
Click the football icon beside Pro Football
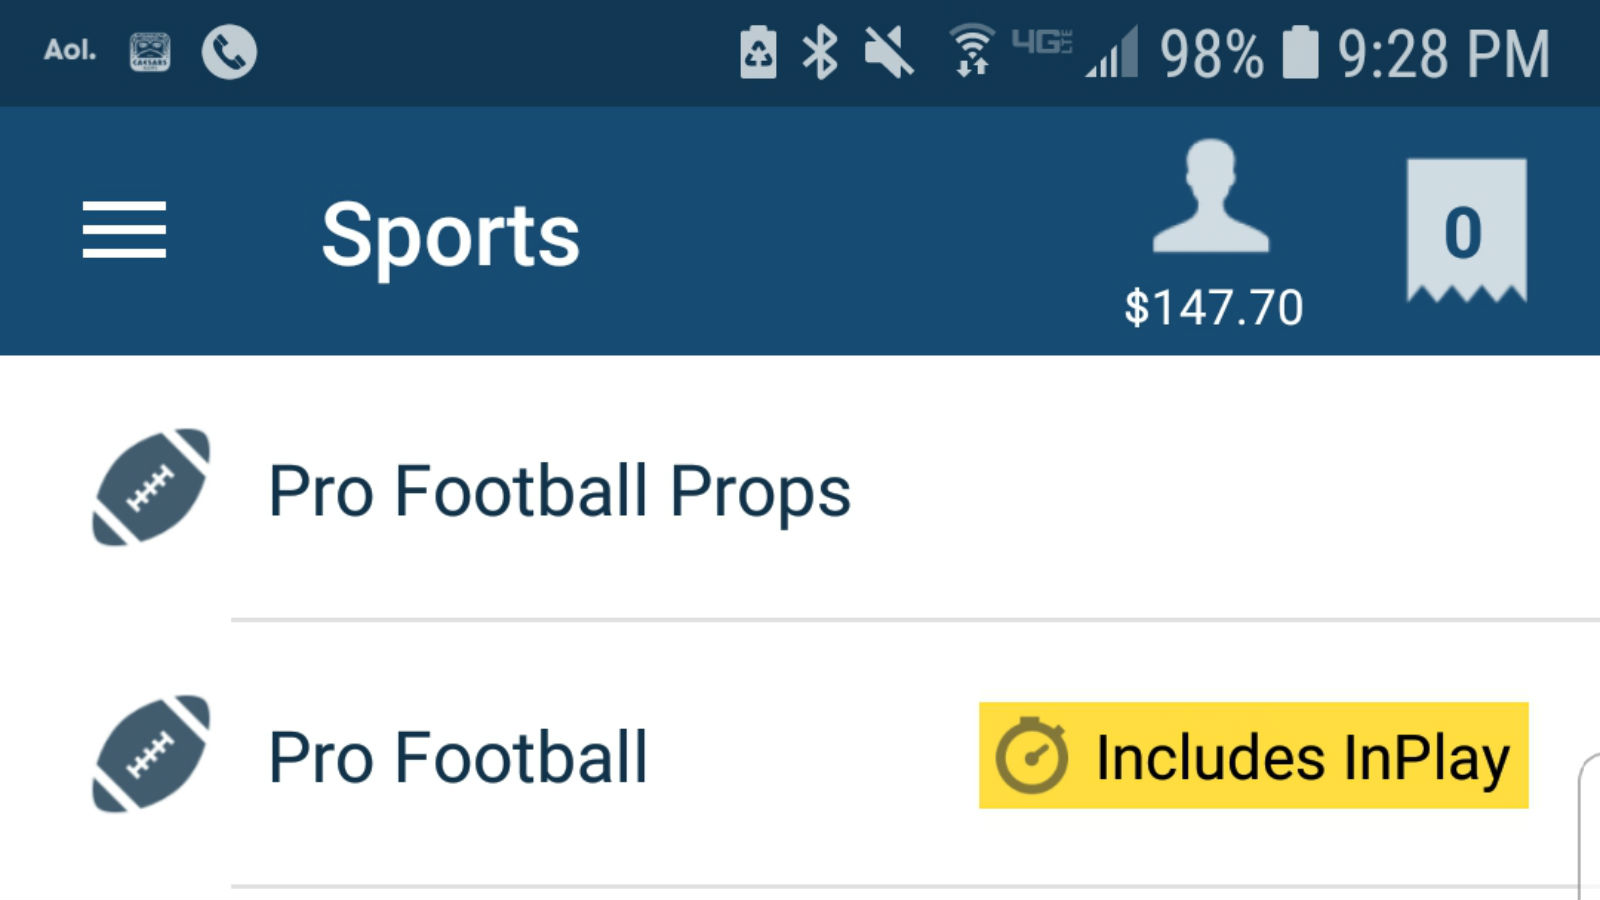tap(150, 757)
